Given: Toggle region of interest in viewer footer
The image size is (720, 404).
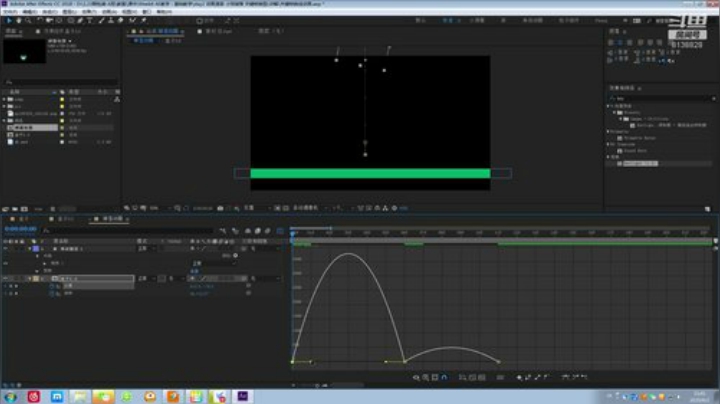Looking at the screenshot, I should click(x=277, y=208).
